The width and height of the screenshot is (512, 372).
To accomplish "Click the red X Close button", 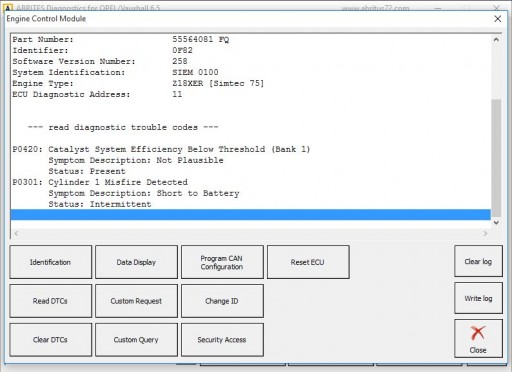I will [x=478, y=339].
